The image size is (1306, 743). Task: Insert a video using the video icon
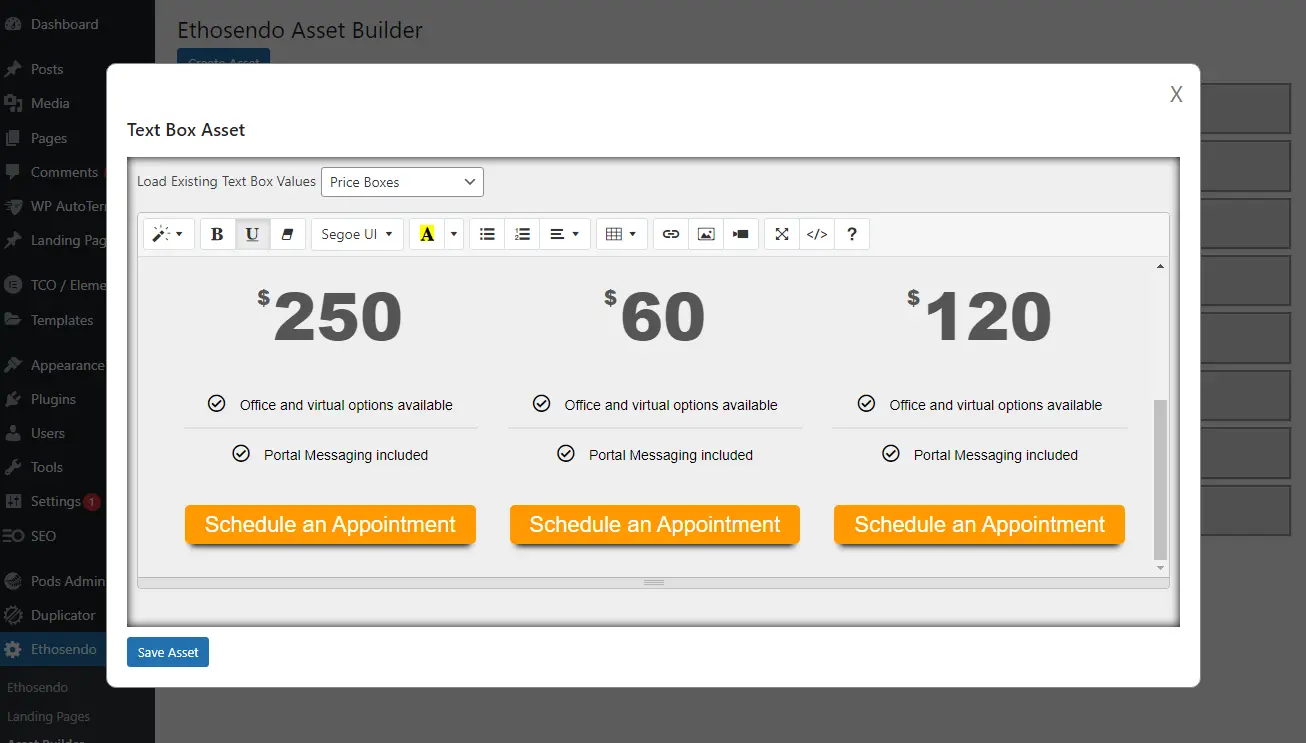click(741, 233)
